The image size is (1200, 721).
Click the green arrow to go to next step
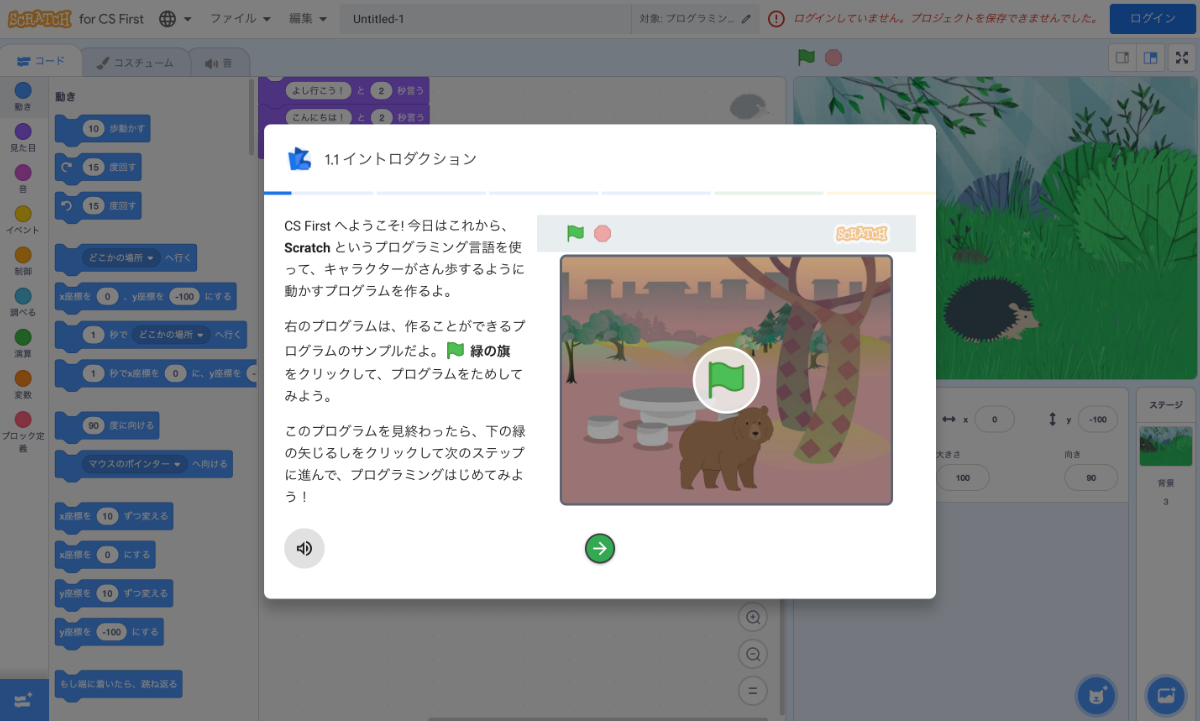coord(599,548)
